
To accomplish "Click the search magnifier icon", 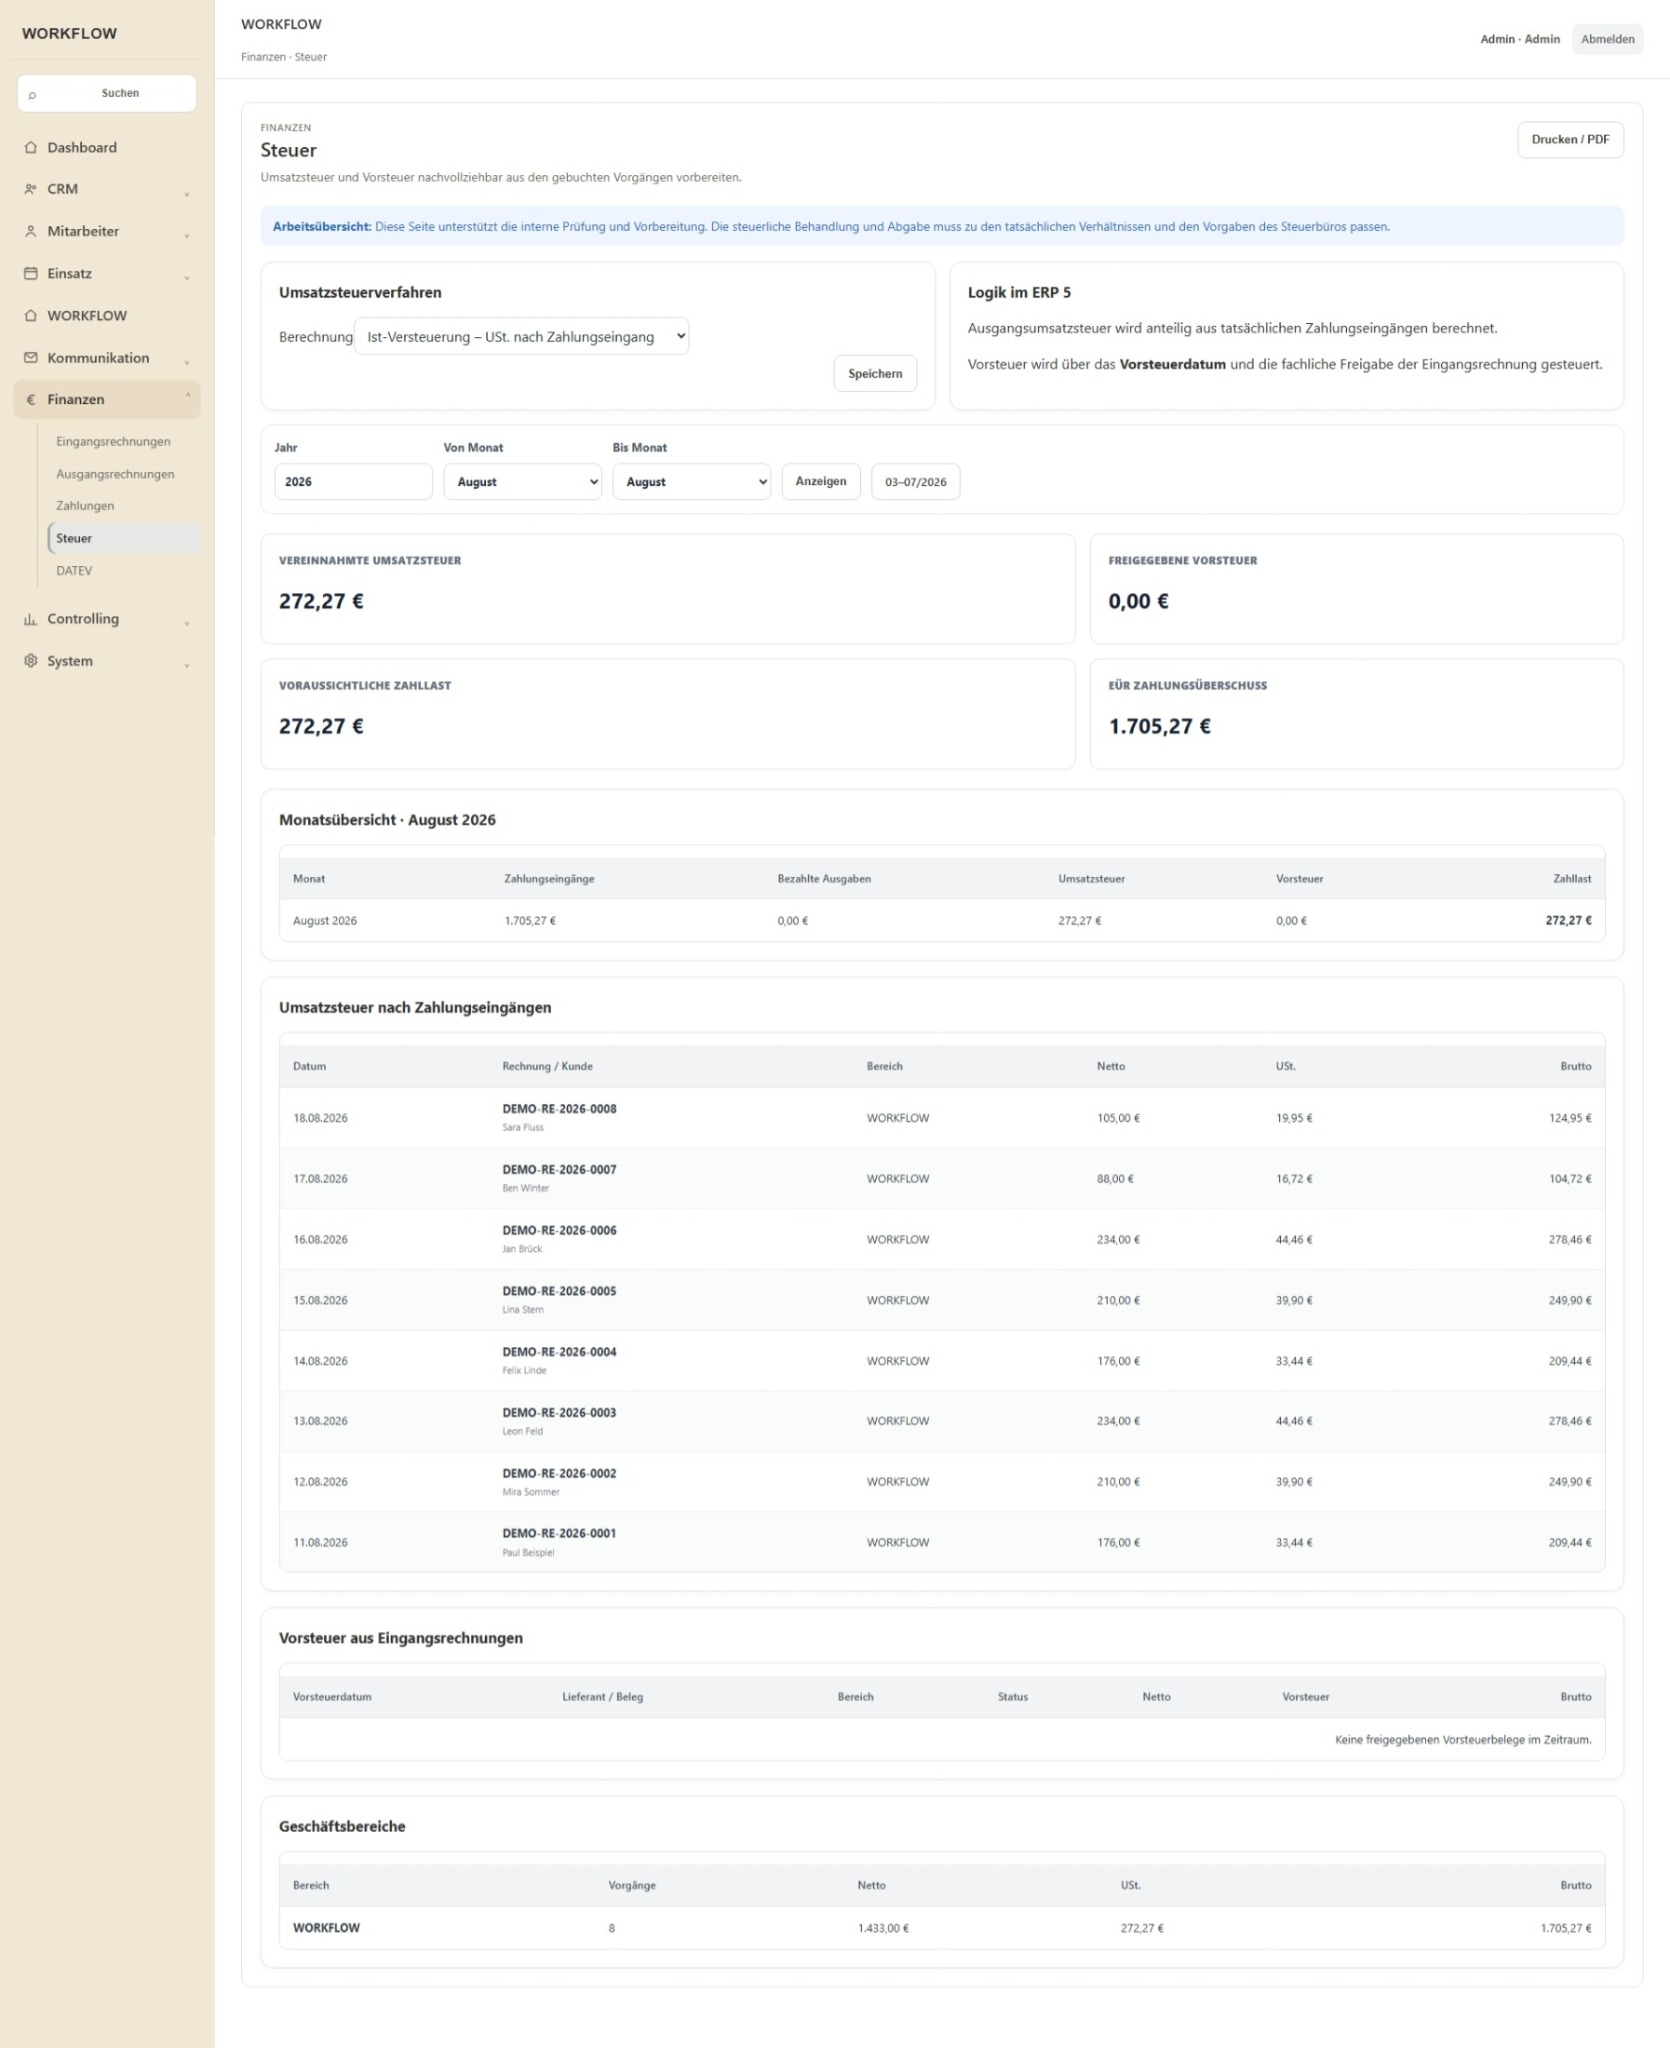I will tap(32, 95).
